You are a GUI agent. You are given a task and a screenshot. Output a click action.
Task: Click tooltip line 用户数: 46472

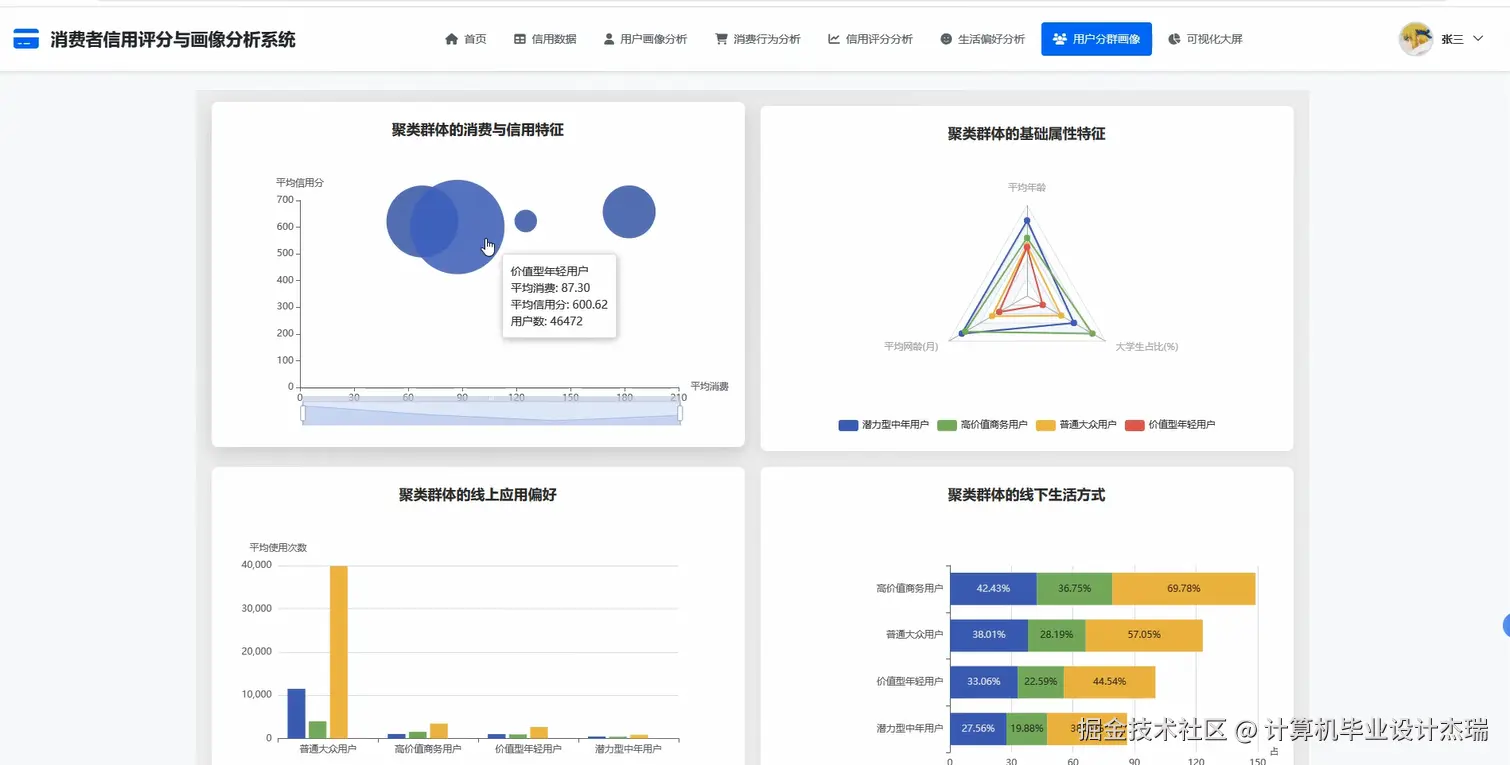pos(546,322)
